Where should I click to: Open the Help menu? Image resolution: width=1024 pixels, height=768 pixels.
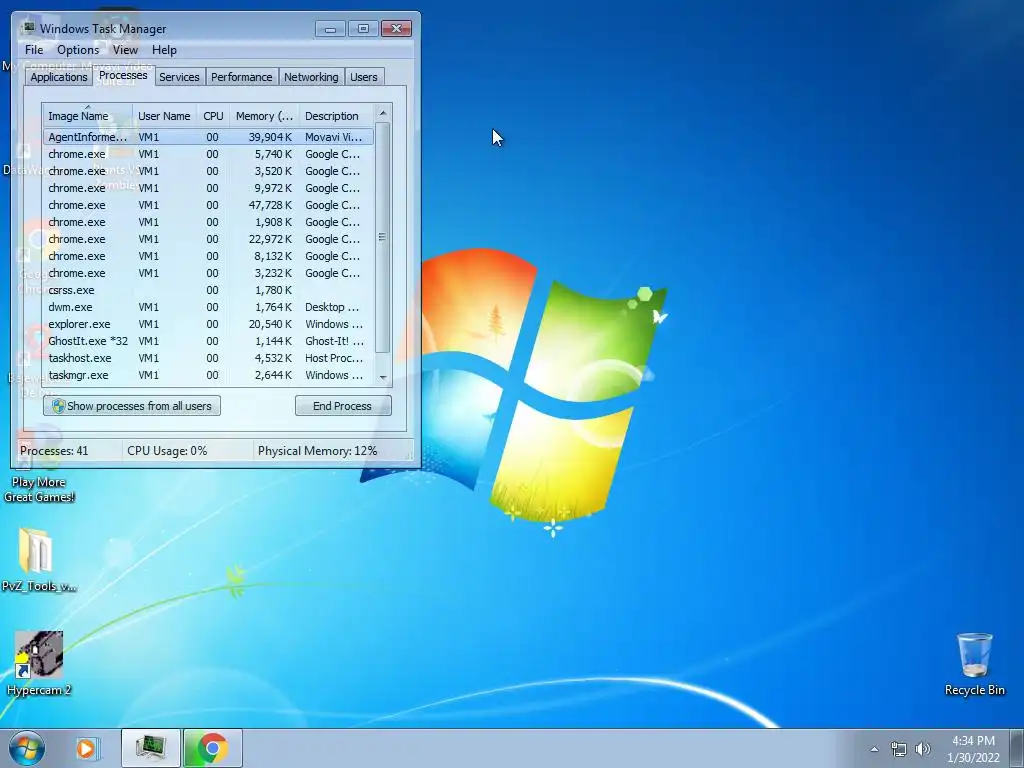164,50
